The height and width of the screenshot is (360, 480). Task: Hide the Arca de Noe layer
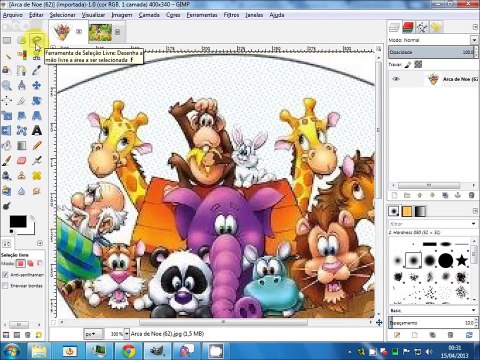[396, 79]
